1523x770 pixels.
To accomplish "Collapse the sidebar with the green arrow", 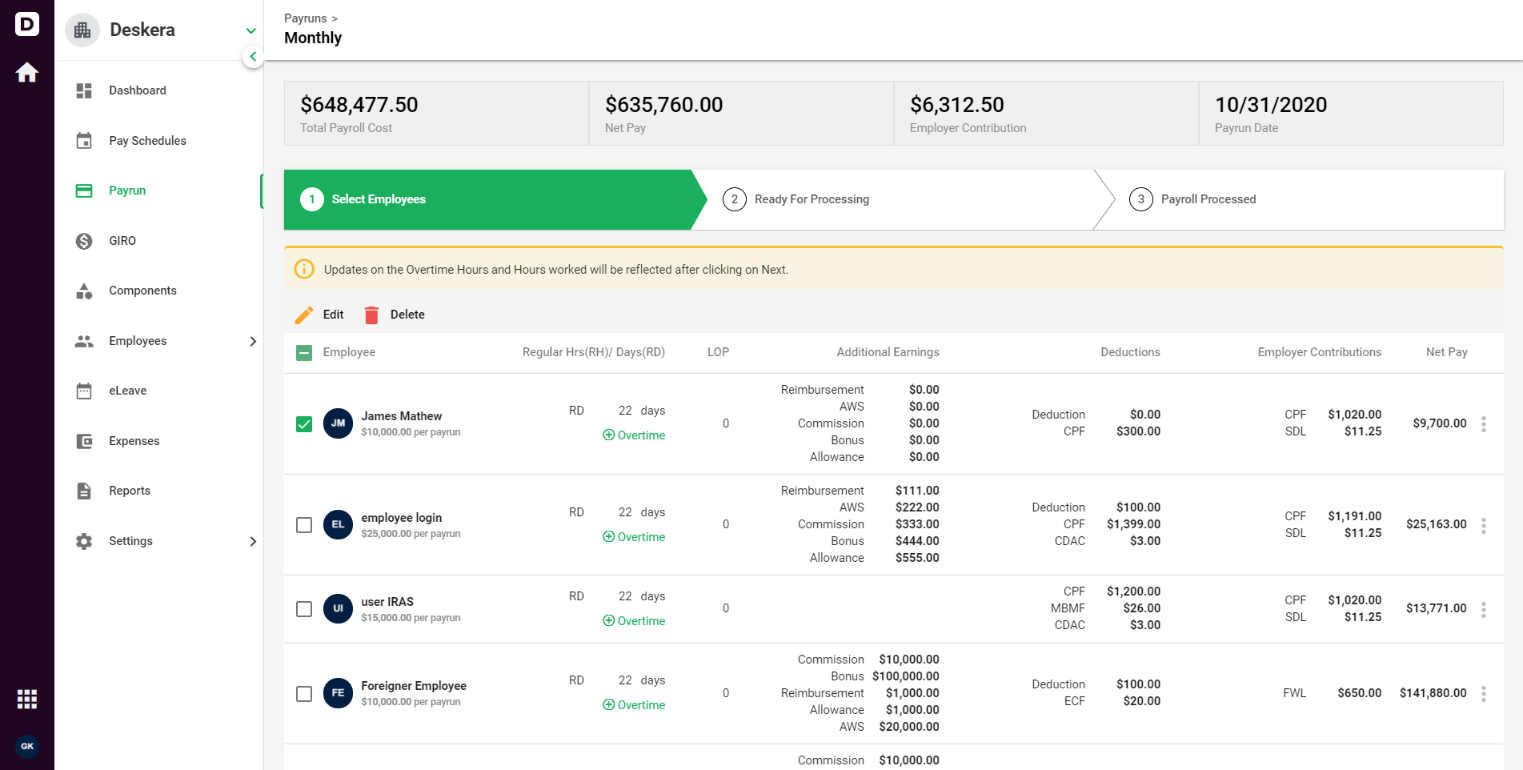I will 253,57.
